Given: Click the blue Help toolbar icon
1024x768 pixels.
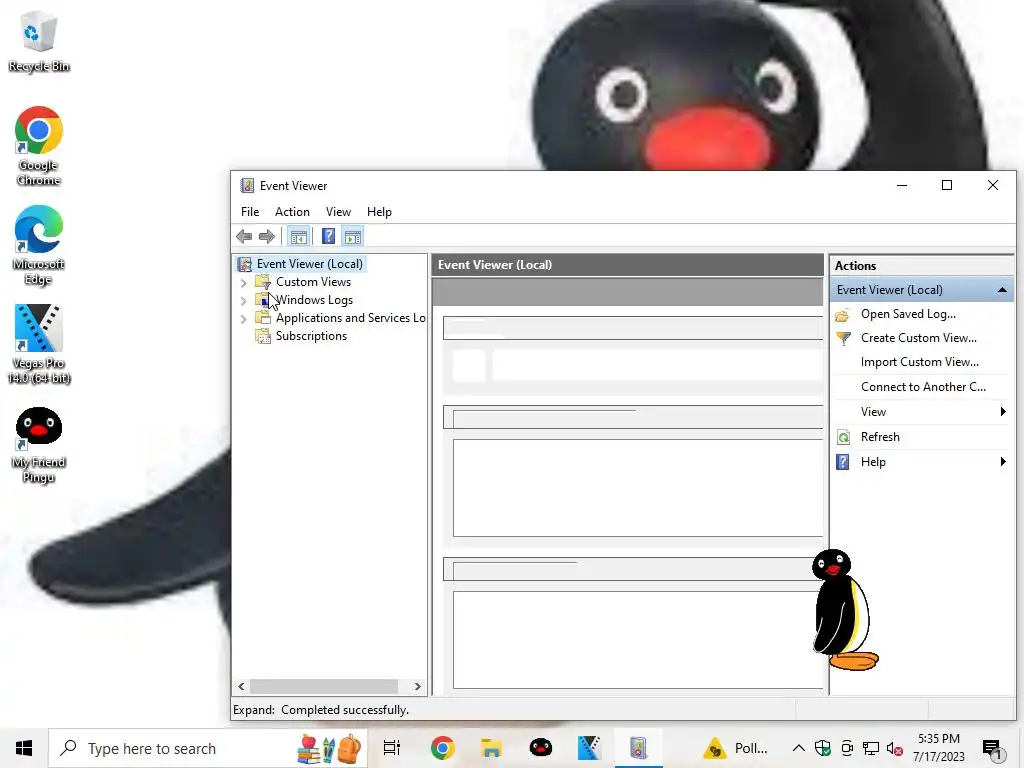Looking at the screenshot, I should [x=328, y=236].
